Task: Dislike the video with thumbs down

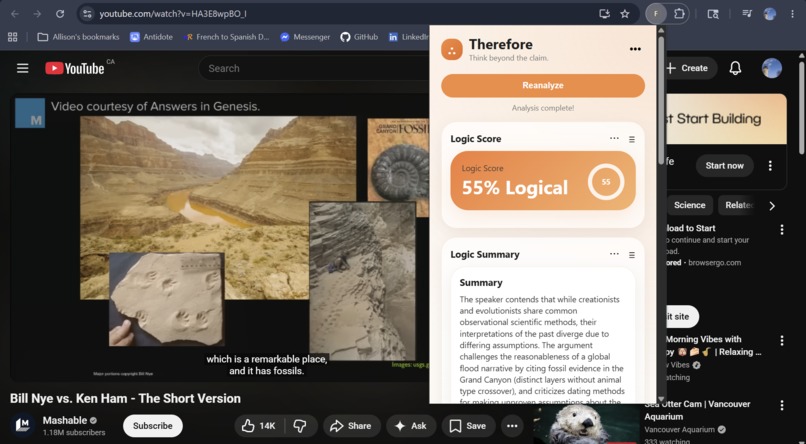Action: (300, 426)
